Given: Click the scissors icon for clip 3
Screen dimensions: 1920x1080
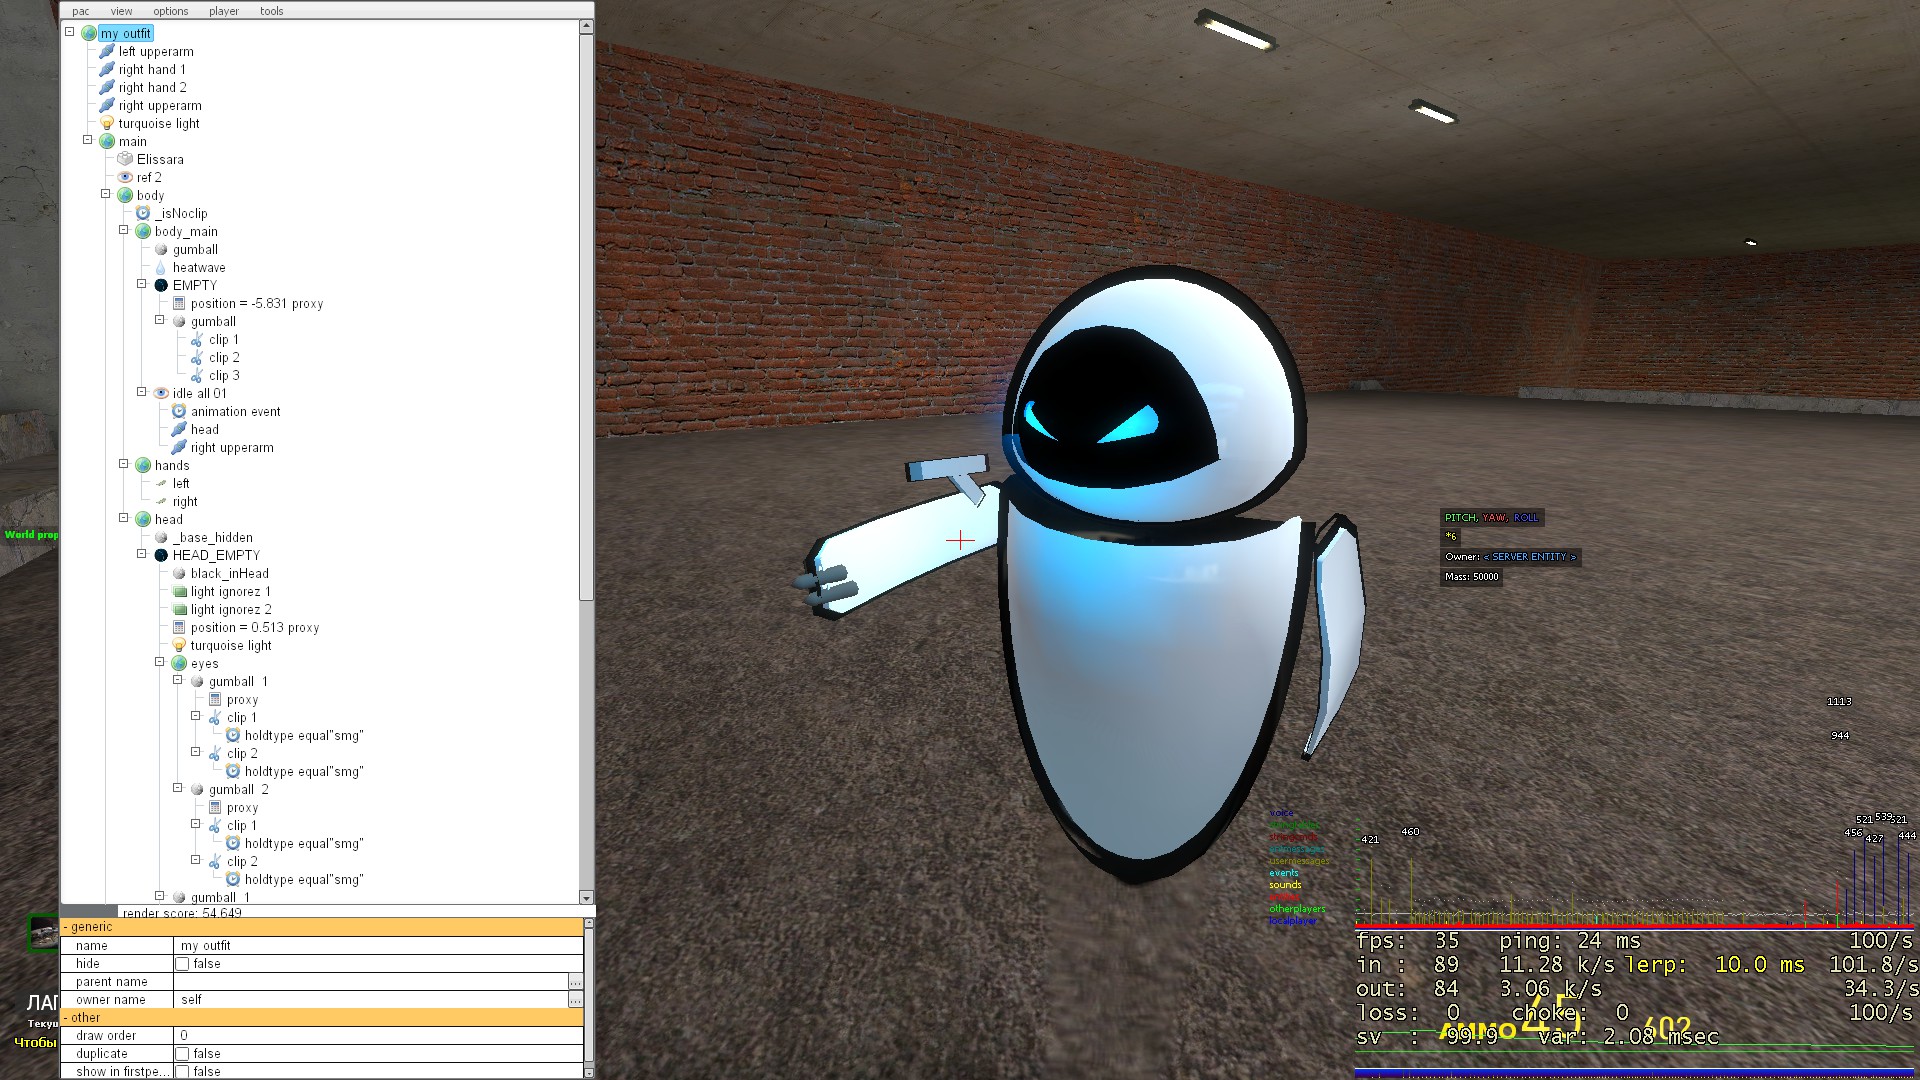Looking at the screenshot, I should tap(197, 375).
